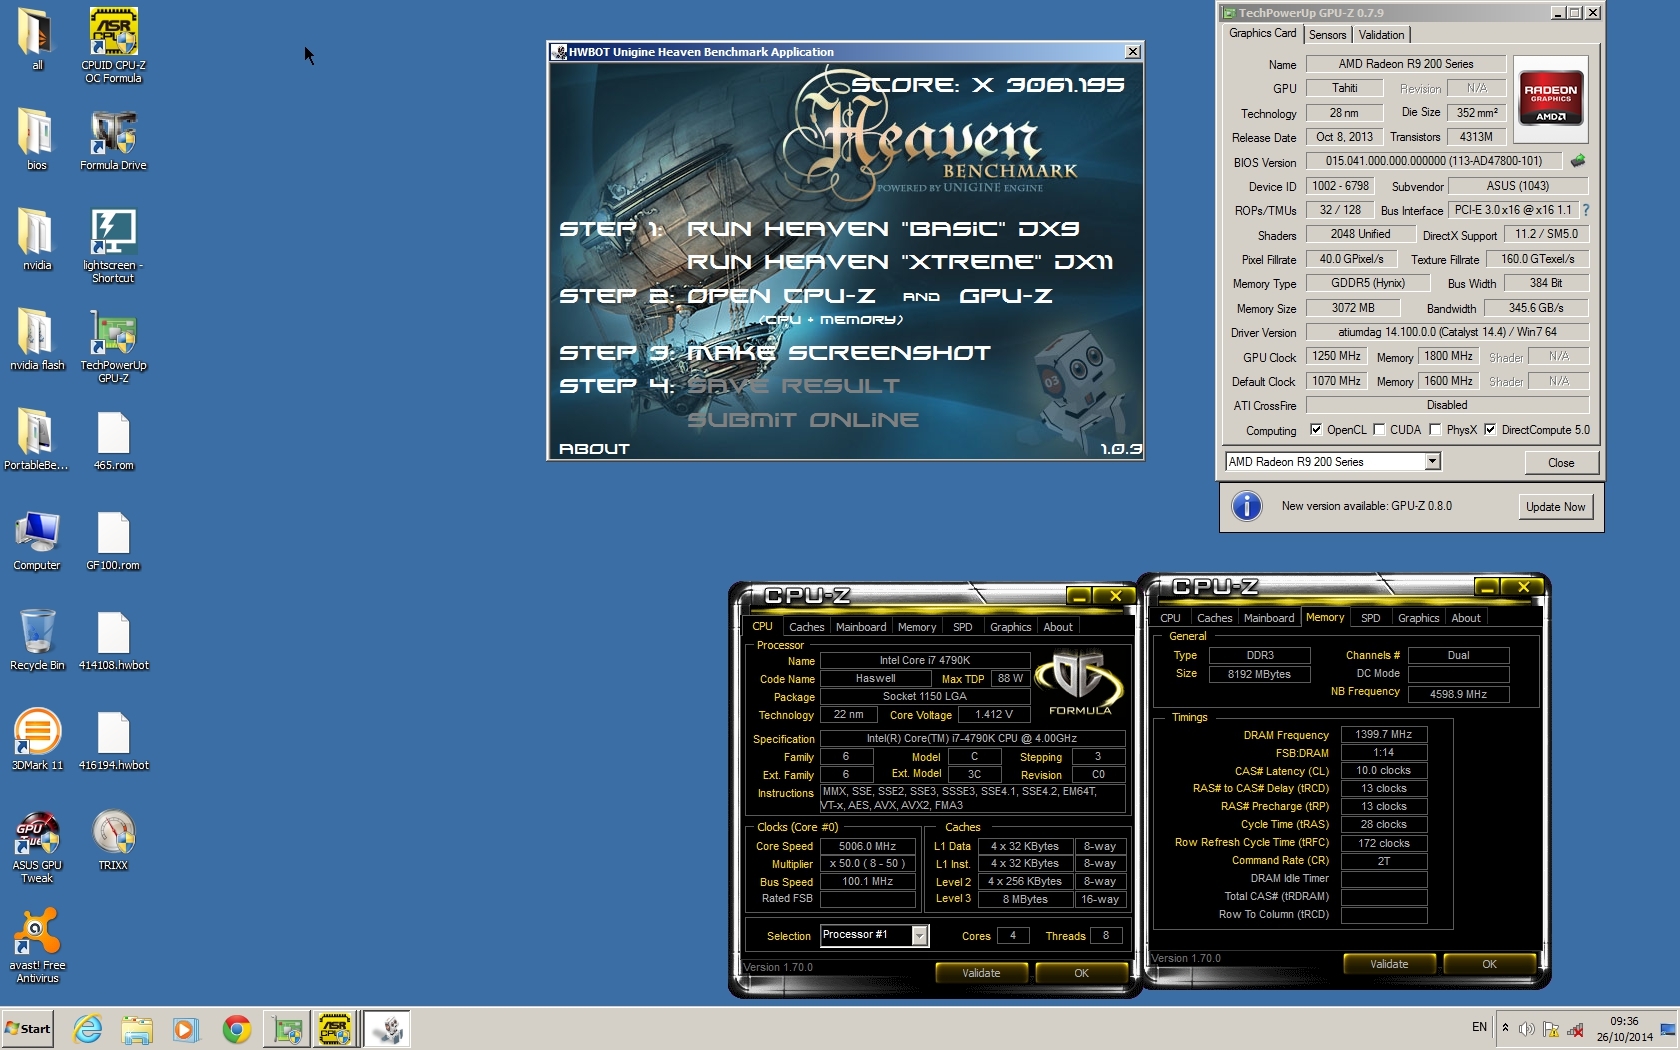Open CPUID CPU-Z OC Formula shortcut
The image size is (1680, 1050).
click(113, 44)
